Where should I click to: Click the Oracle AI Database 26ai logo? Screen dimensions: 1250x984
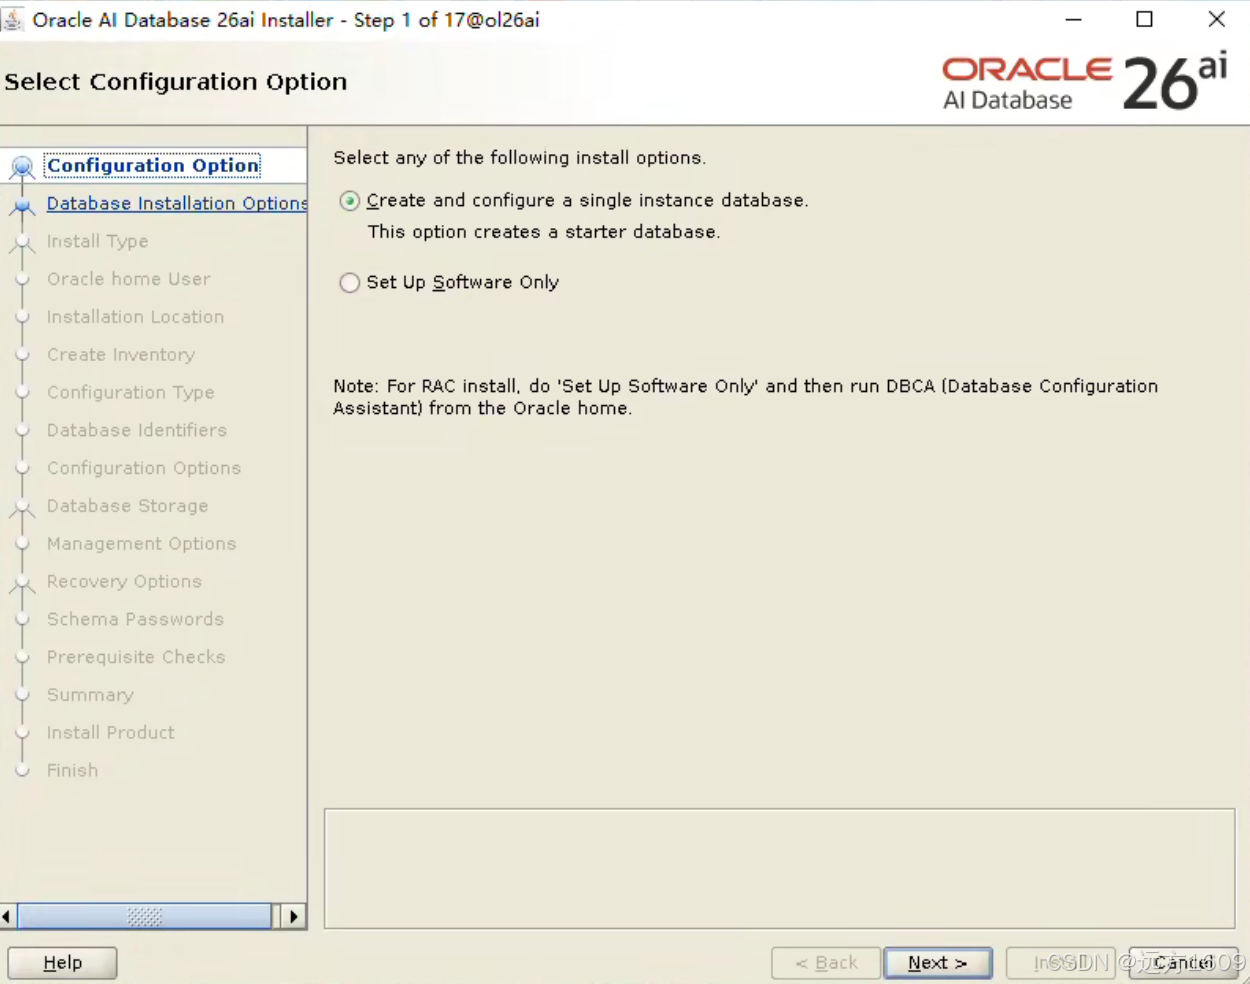pos(1085,82)
